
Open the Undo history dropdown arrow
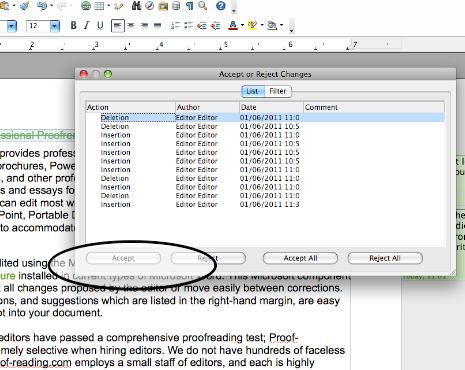click(51, 6)
